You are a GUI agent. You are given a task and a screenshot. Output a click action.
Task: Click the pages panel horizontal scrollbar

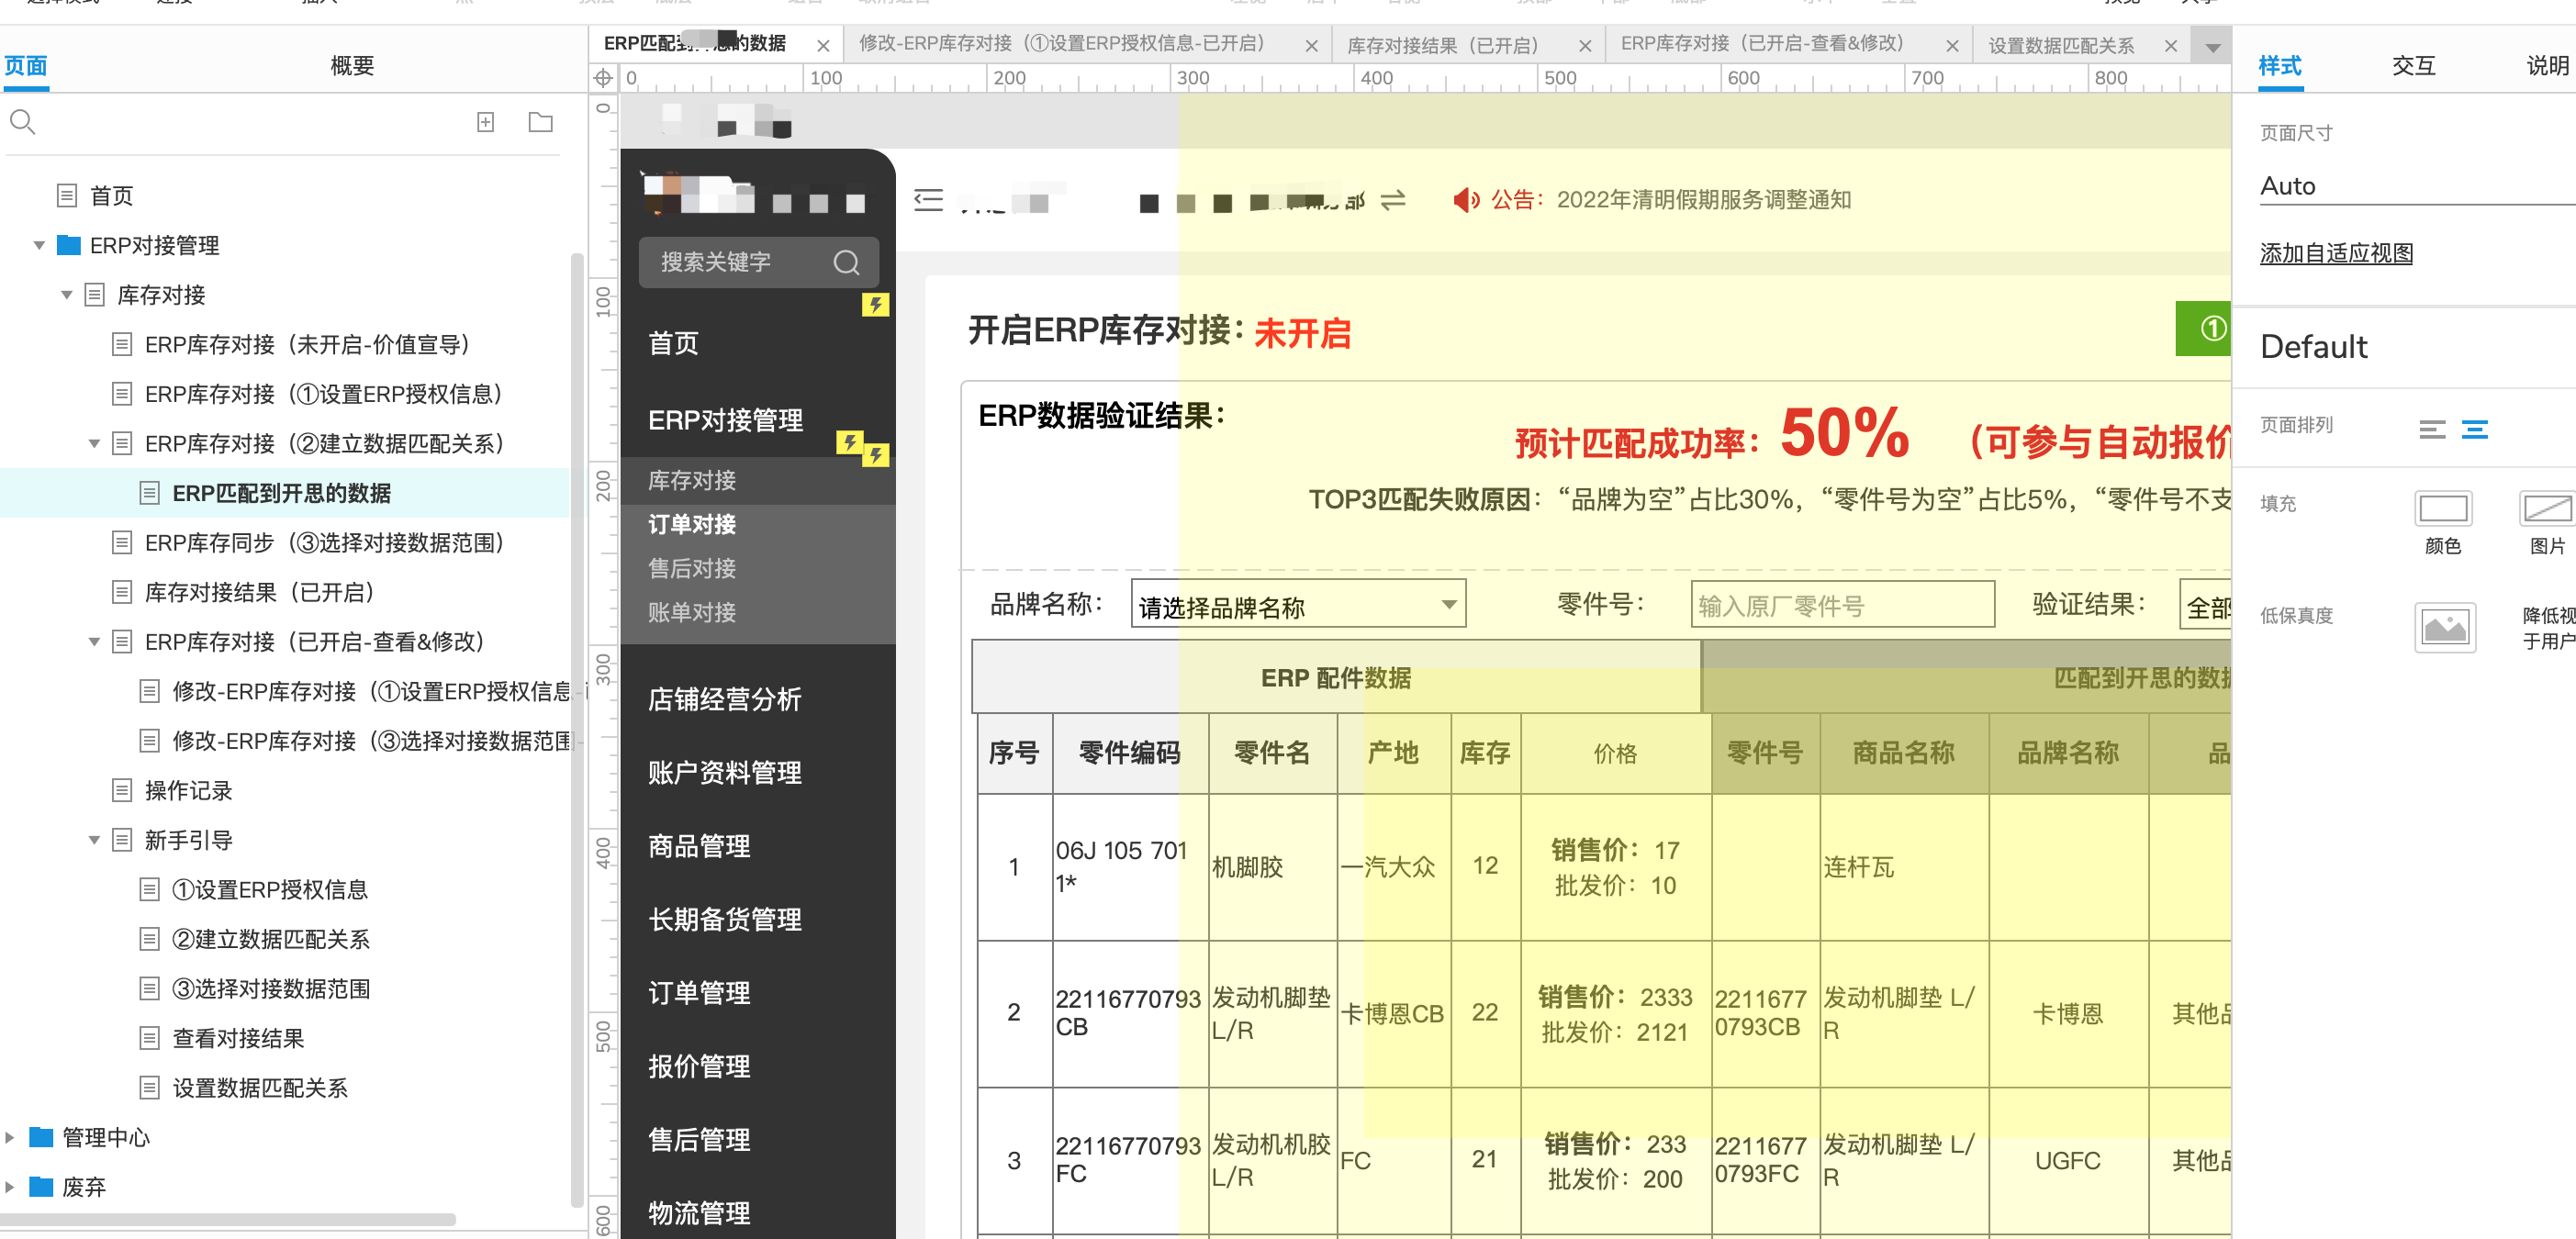(228, 1219)
